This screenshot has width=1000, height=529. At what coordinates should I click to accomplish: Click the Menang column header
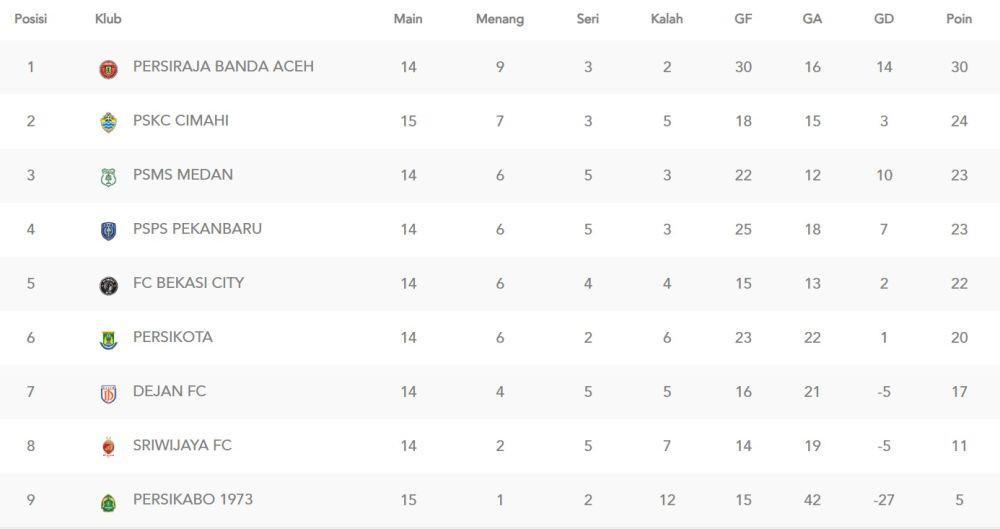pos(500,19)
